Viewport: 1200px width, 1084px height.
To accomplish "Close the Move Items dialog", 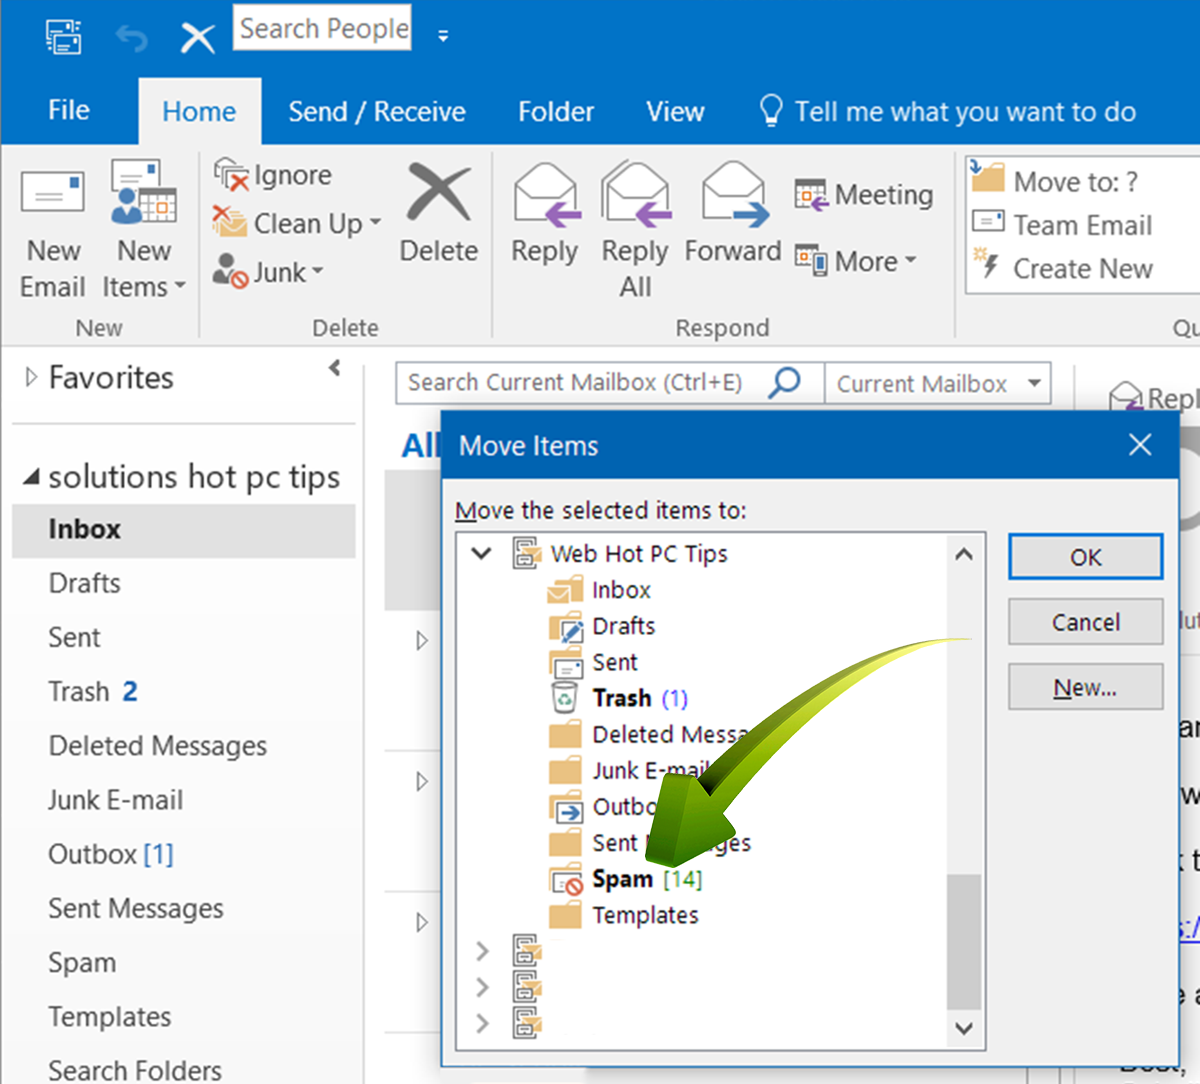I will click(1140, 445).
